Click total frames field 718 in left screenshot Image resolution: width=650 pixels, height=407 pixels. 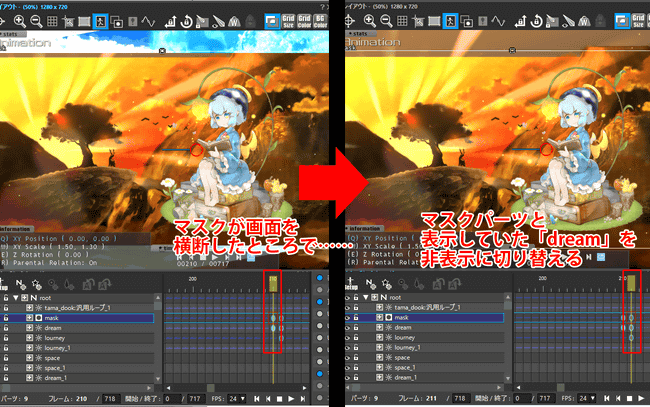tap(111, 399)
